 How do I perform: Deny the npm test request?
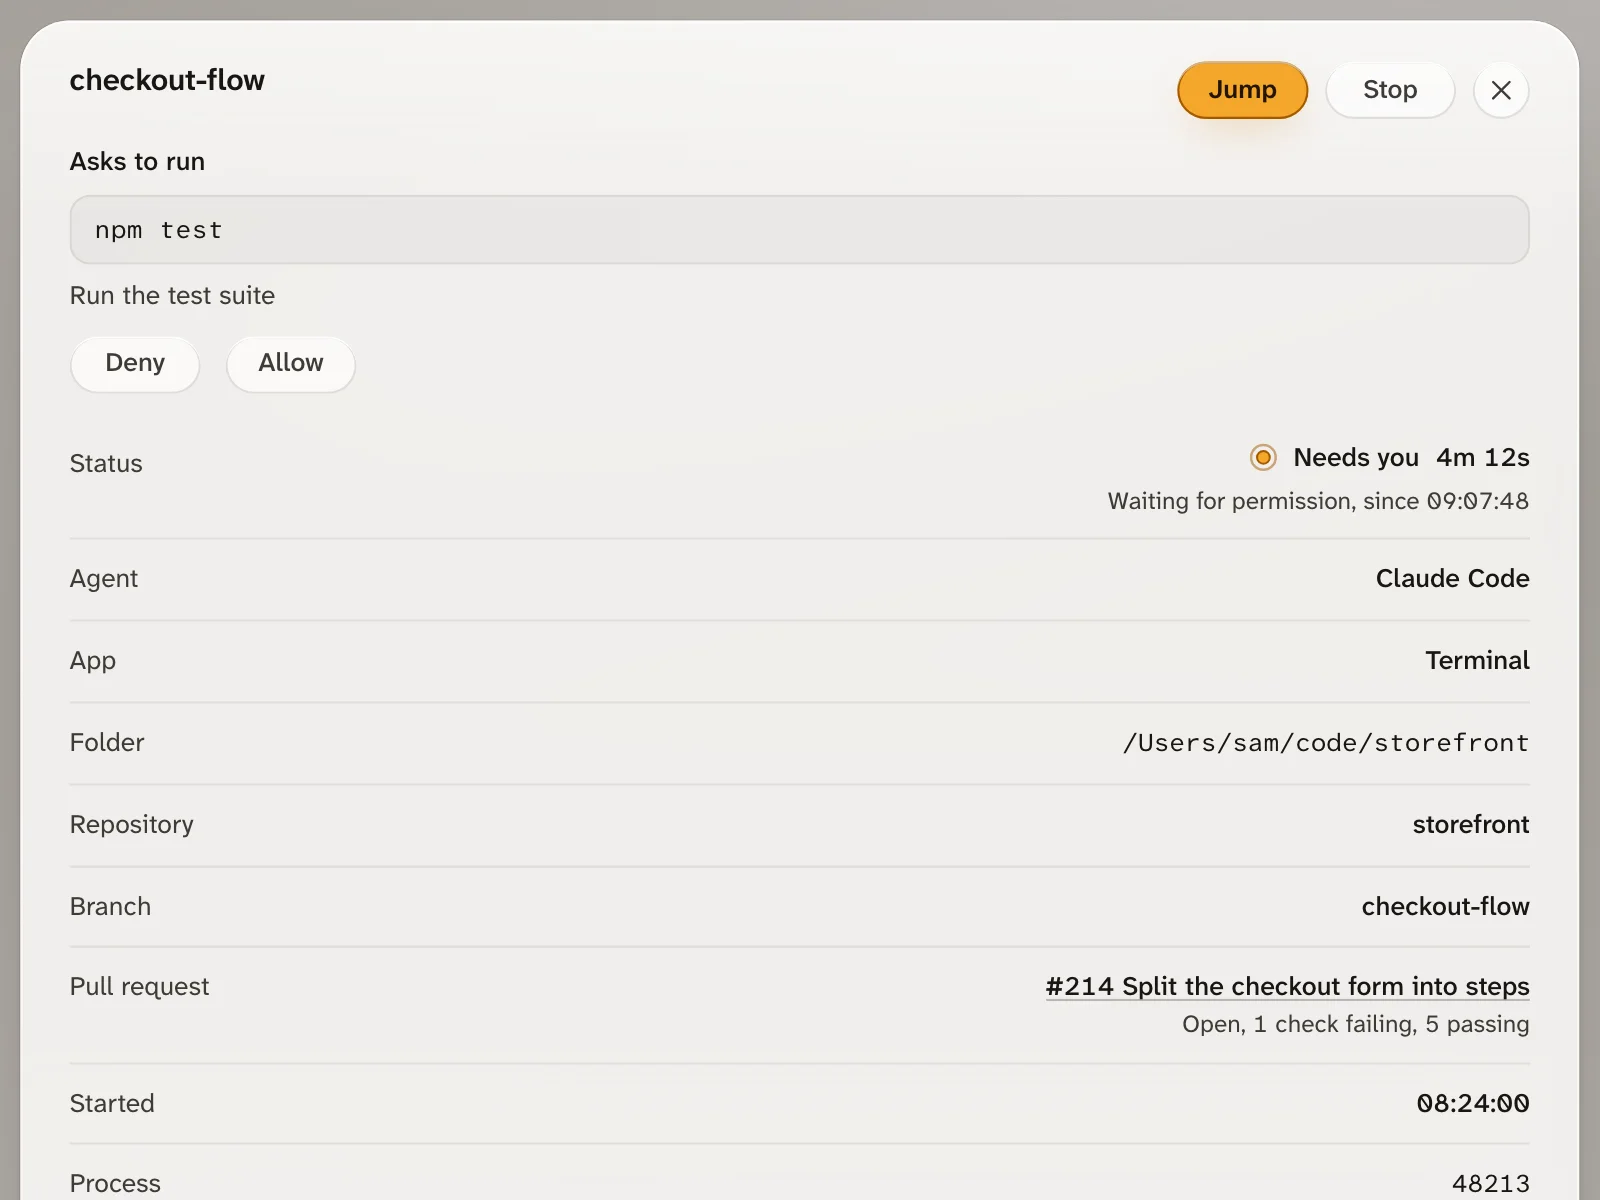pos(135,363)
